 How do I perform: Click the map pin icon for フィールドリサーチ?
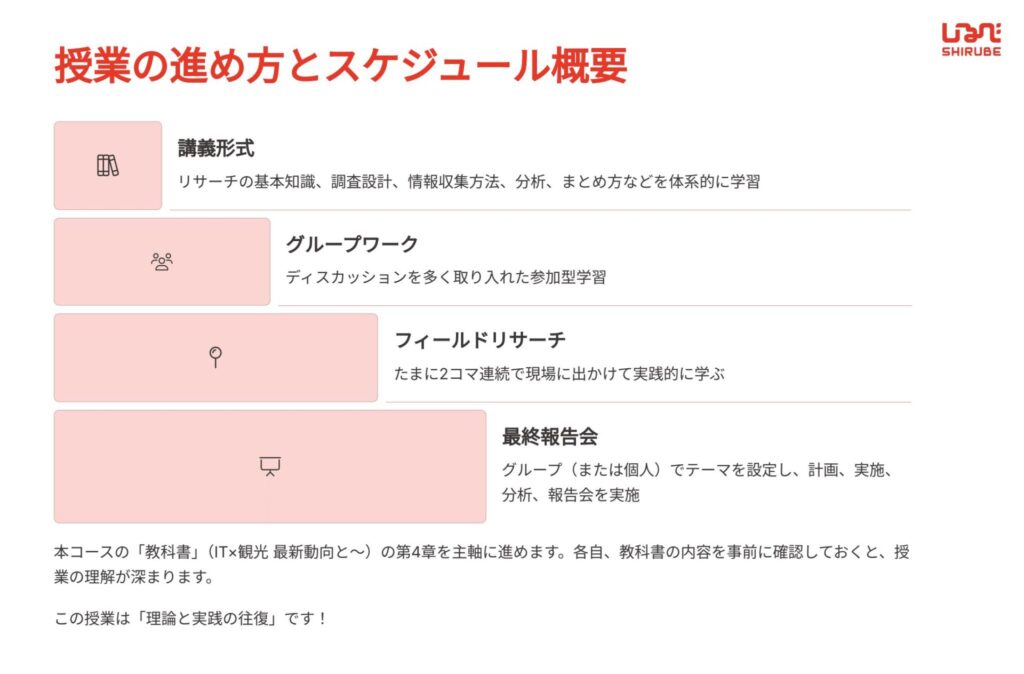coord(216,357)
